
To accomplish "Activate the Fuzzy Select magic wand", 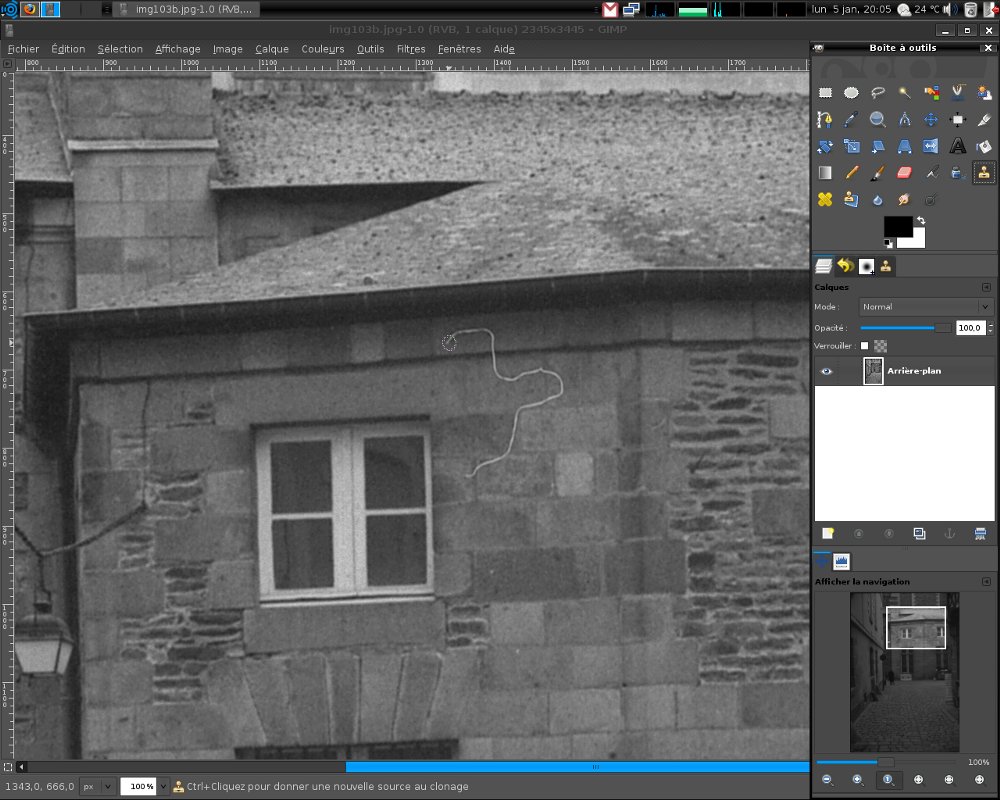I will click(x=904, y=93).
